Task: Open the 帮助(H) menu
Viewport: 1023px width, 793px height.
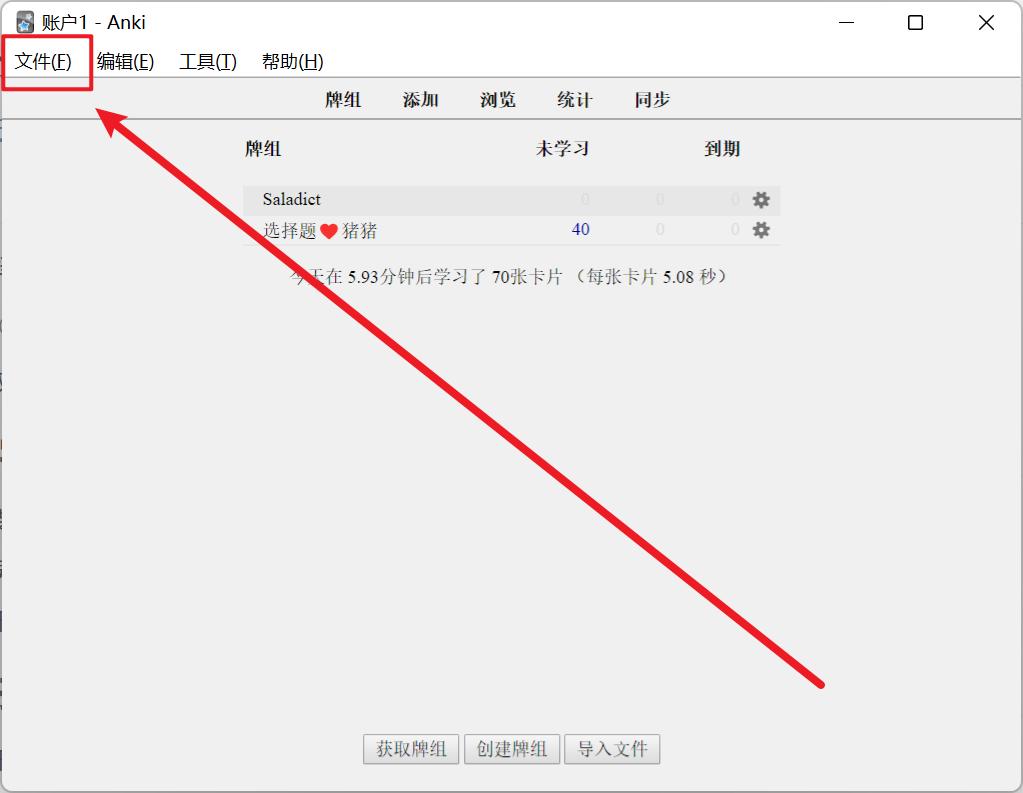Action: tap(292, 62)
